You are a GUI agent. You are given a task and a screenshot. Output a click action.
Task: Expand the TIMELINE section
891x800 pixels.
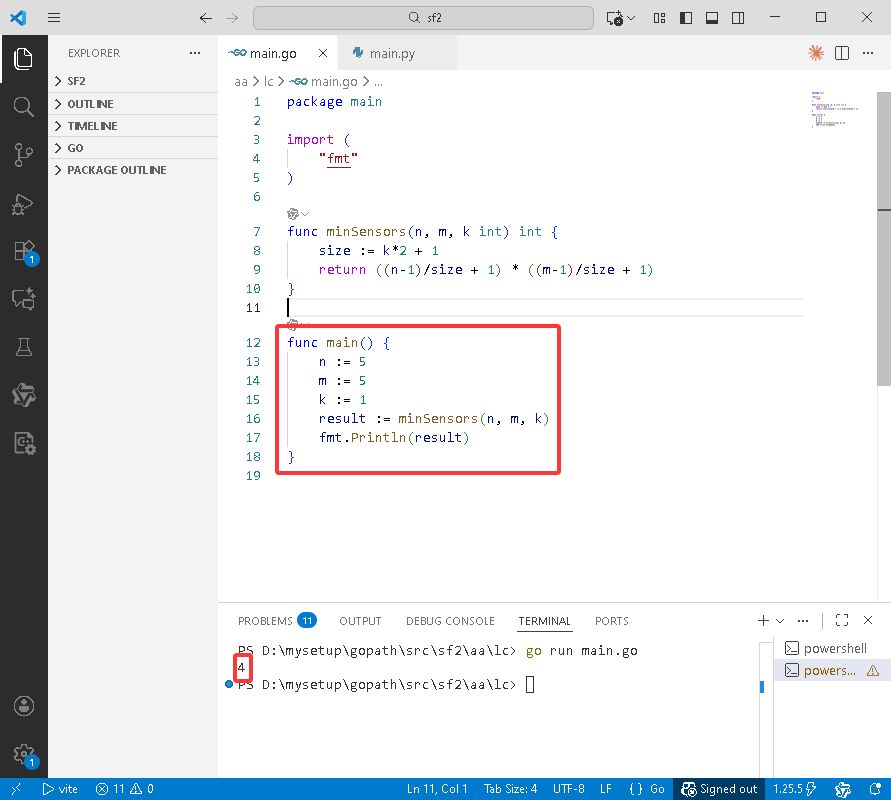pos(133,126)
